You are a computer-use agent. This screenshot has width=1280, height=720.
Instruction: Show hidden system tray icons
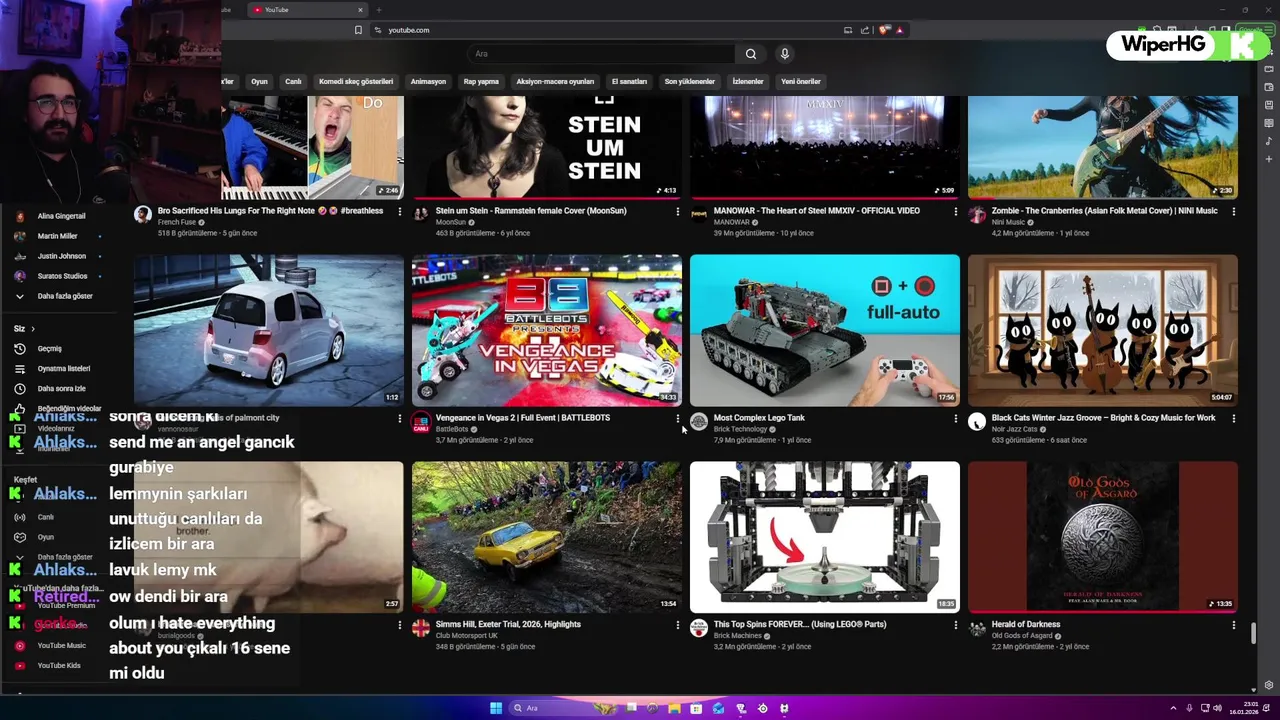point(1174,708)
